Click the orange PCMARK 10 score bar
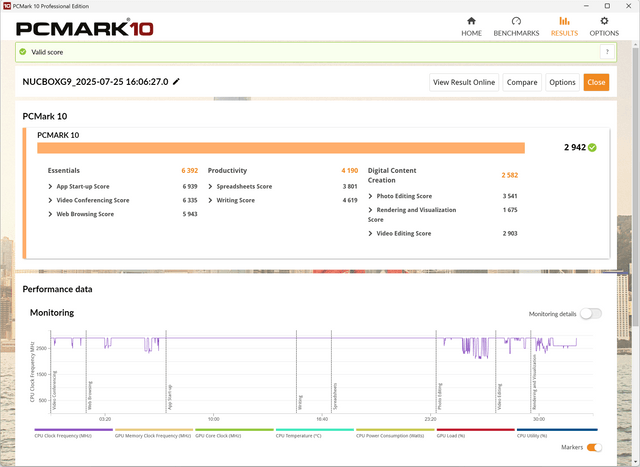The image size is (640, 467). [281, 148]
